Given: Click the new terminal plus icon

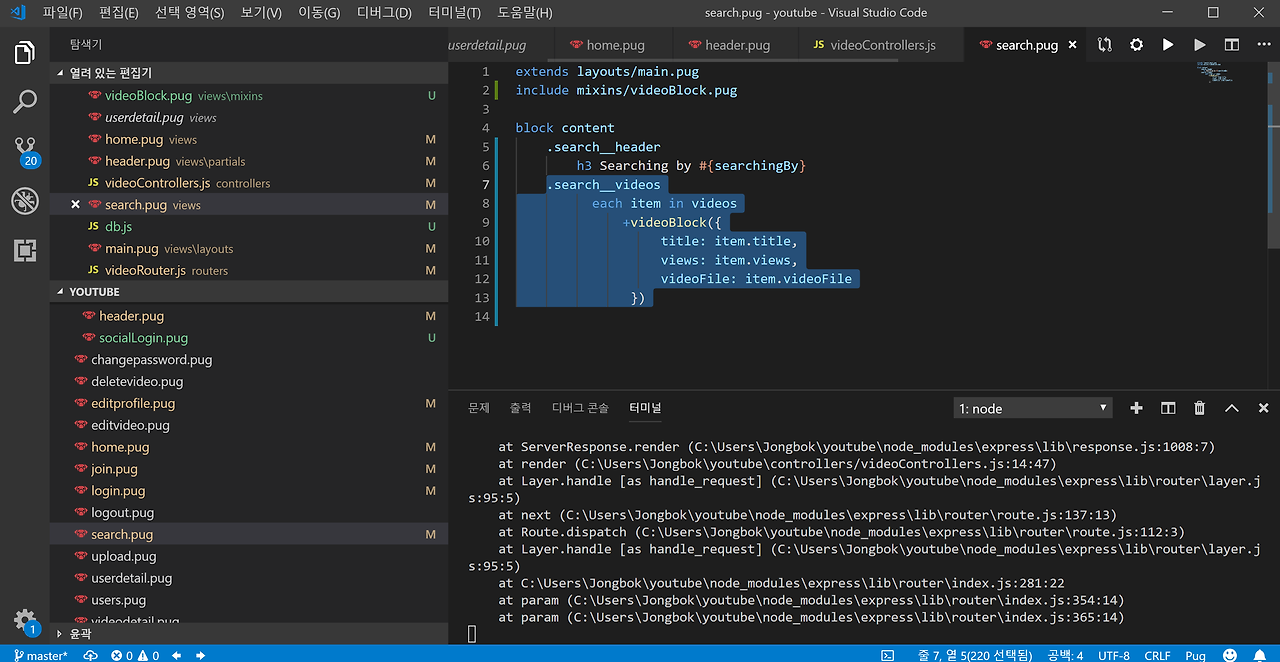Looking at the screenshot, I should click(1136, 408).
